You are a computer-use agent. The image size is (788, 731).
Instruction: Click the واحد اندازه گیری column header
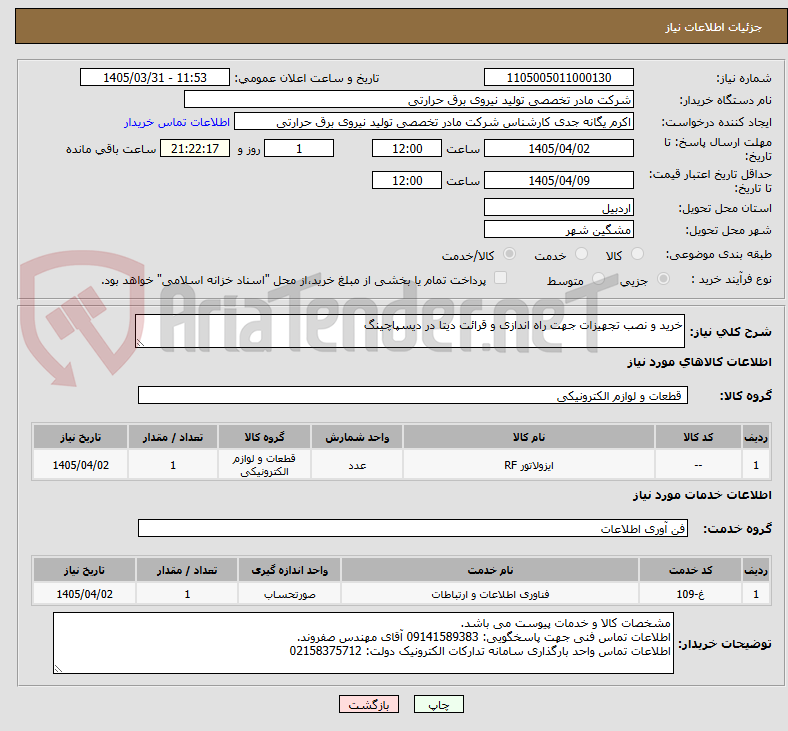[x=289, y=570]
